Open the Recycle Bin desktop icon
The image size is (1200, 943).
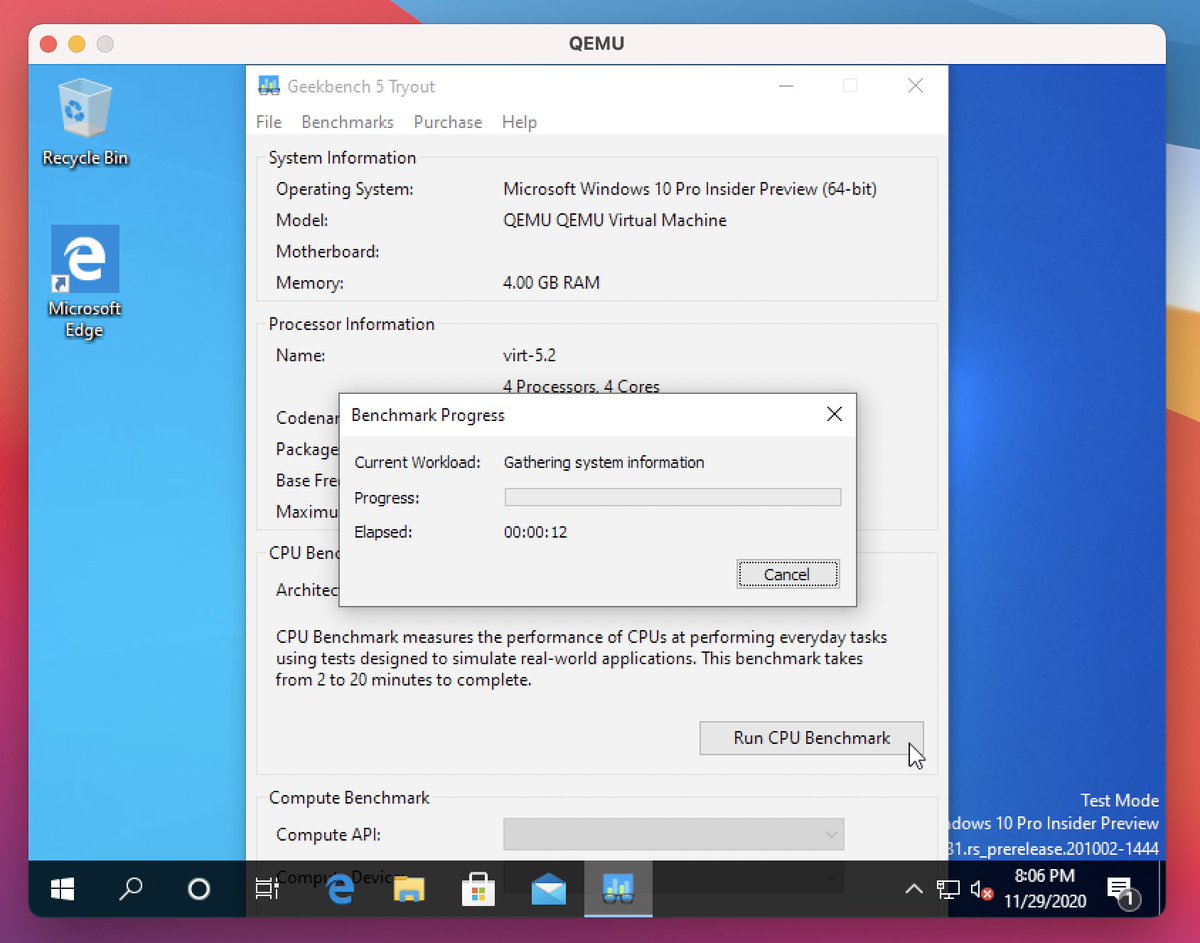coord(84,124)
